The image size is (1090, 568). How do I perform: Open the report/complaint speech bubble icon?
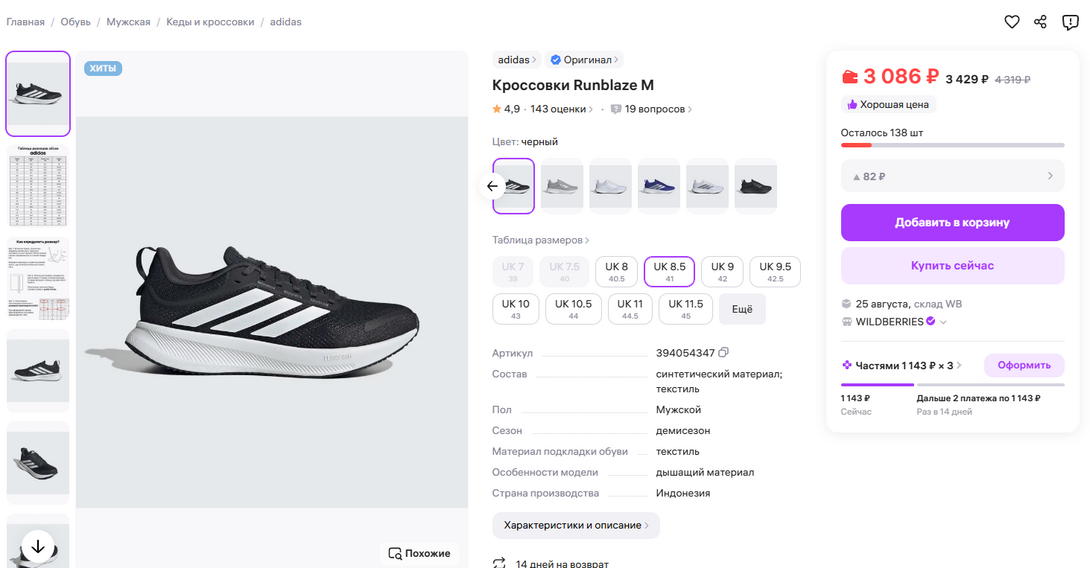(x=1070, y=22)
